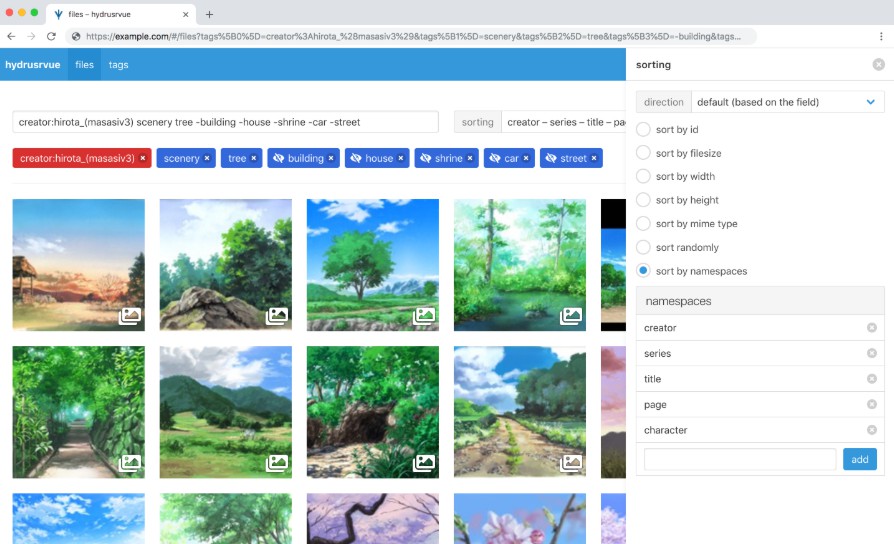The width and height of the screenshot is (894, 544).
Task: Remove the excluded building tag
Action: 331,158
